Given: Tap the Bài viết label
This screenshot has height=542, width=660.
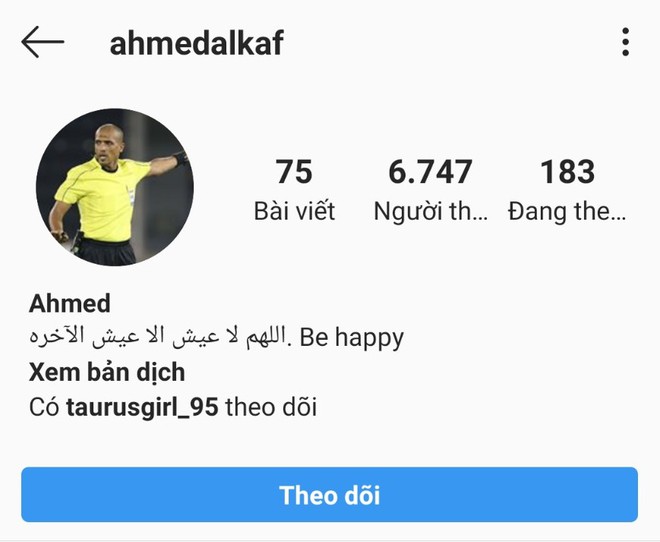Looking at the screenshot, I should point(294,211).
